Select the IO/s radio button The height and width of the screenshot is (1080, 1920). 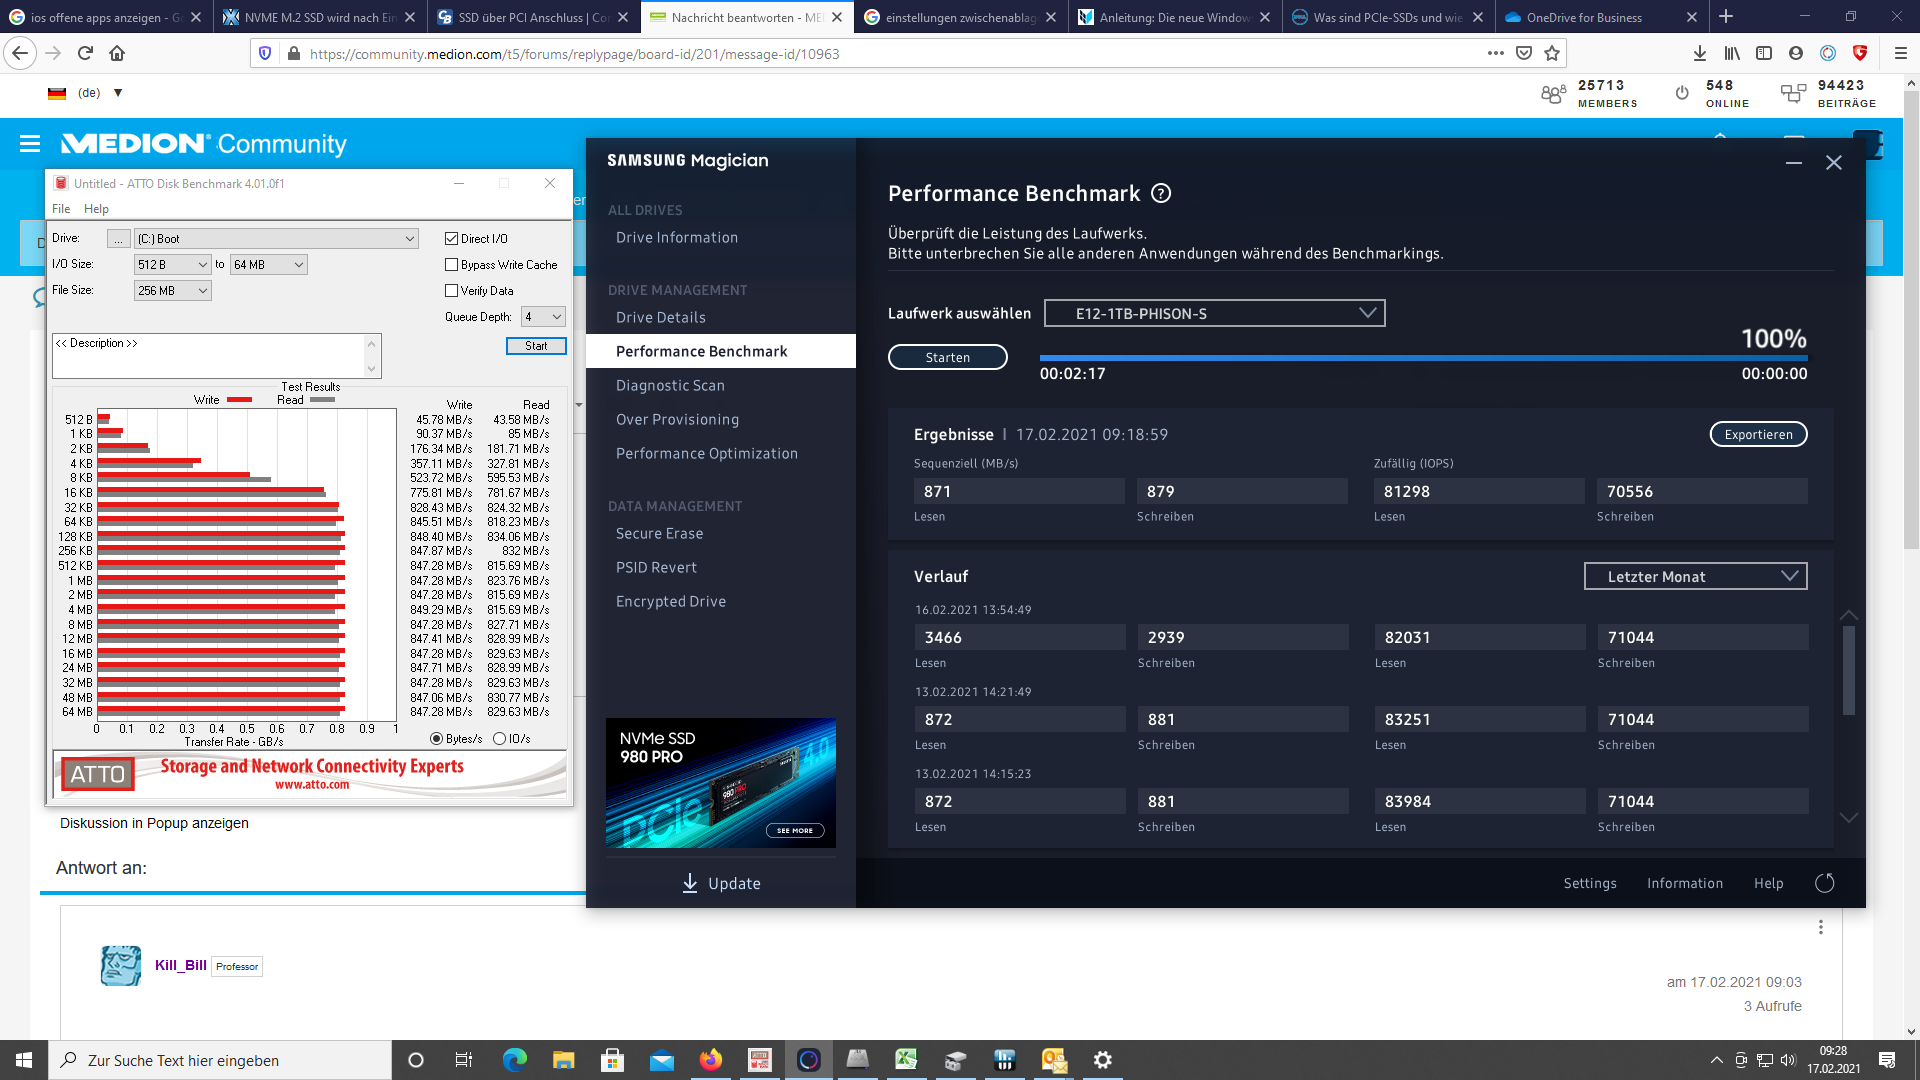(x=499, y=739)
